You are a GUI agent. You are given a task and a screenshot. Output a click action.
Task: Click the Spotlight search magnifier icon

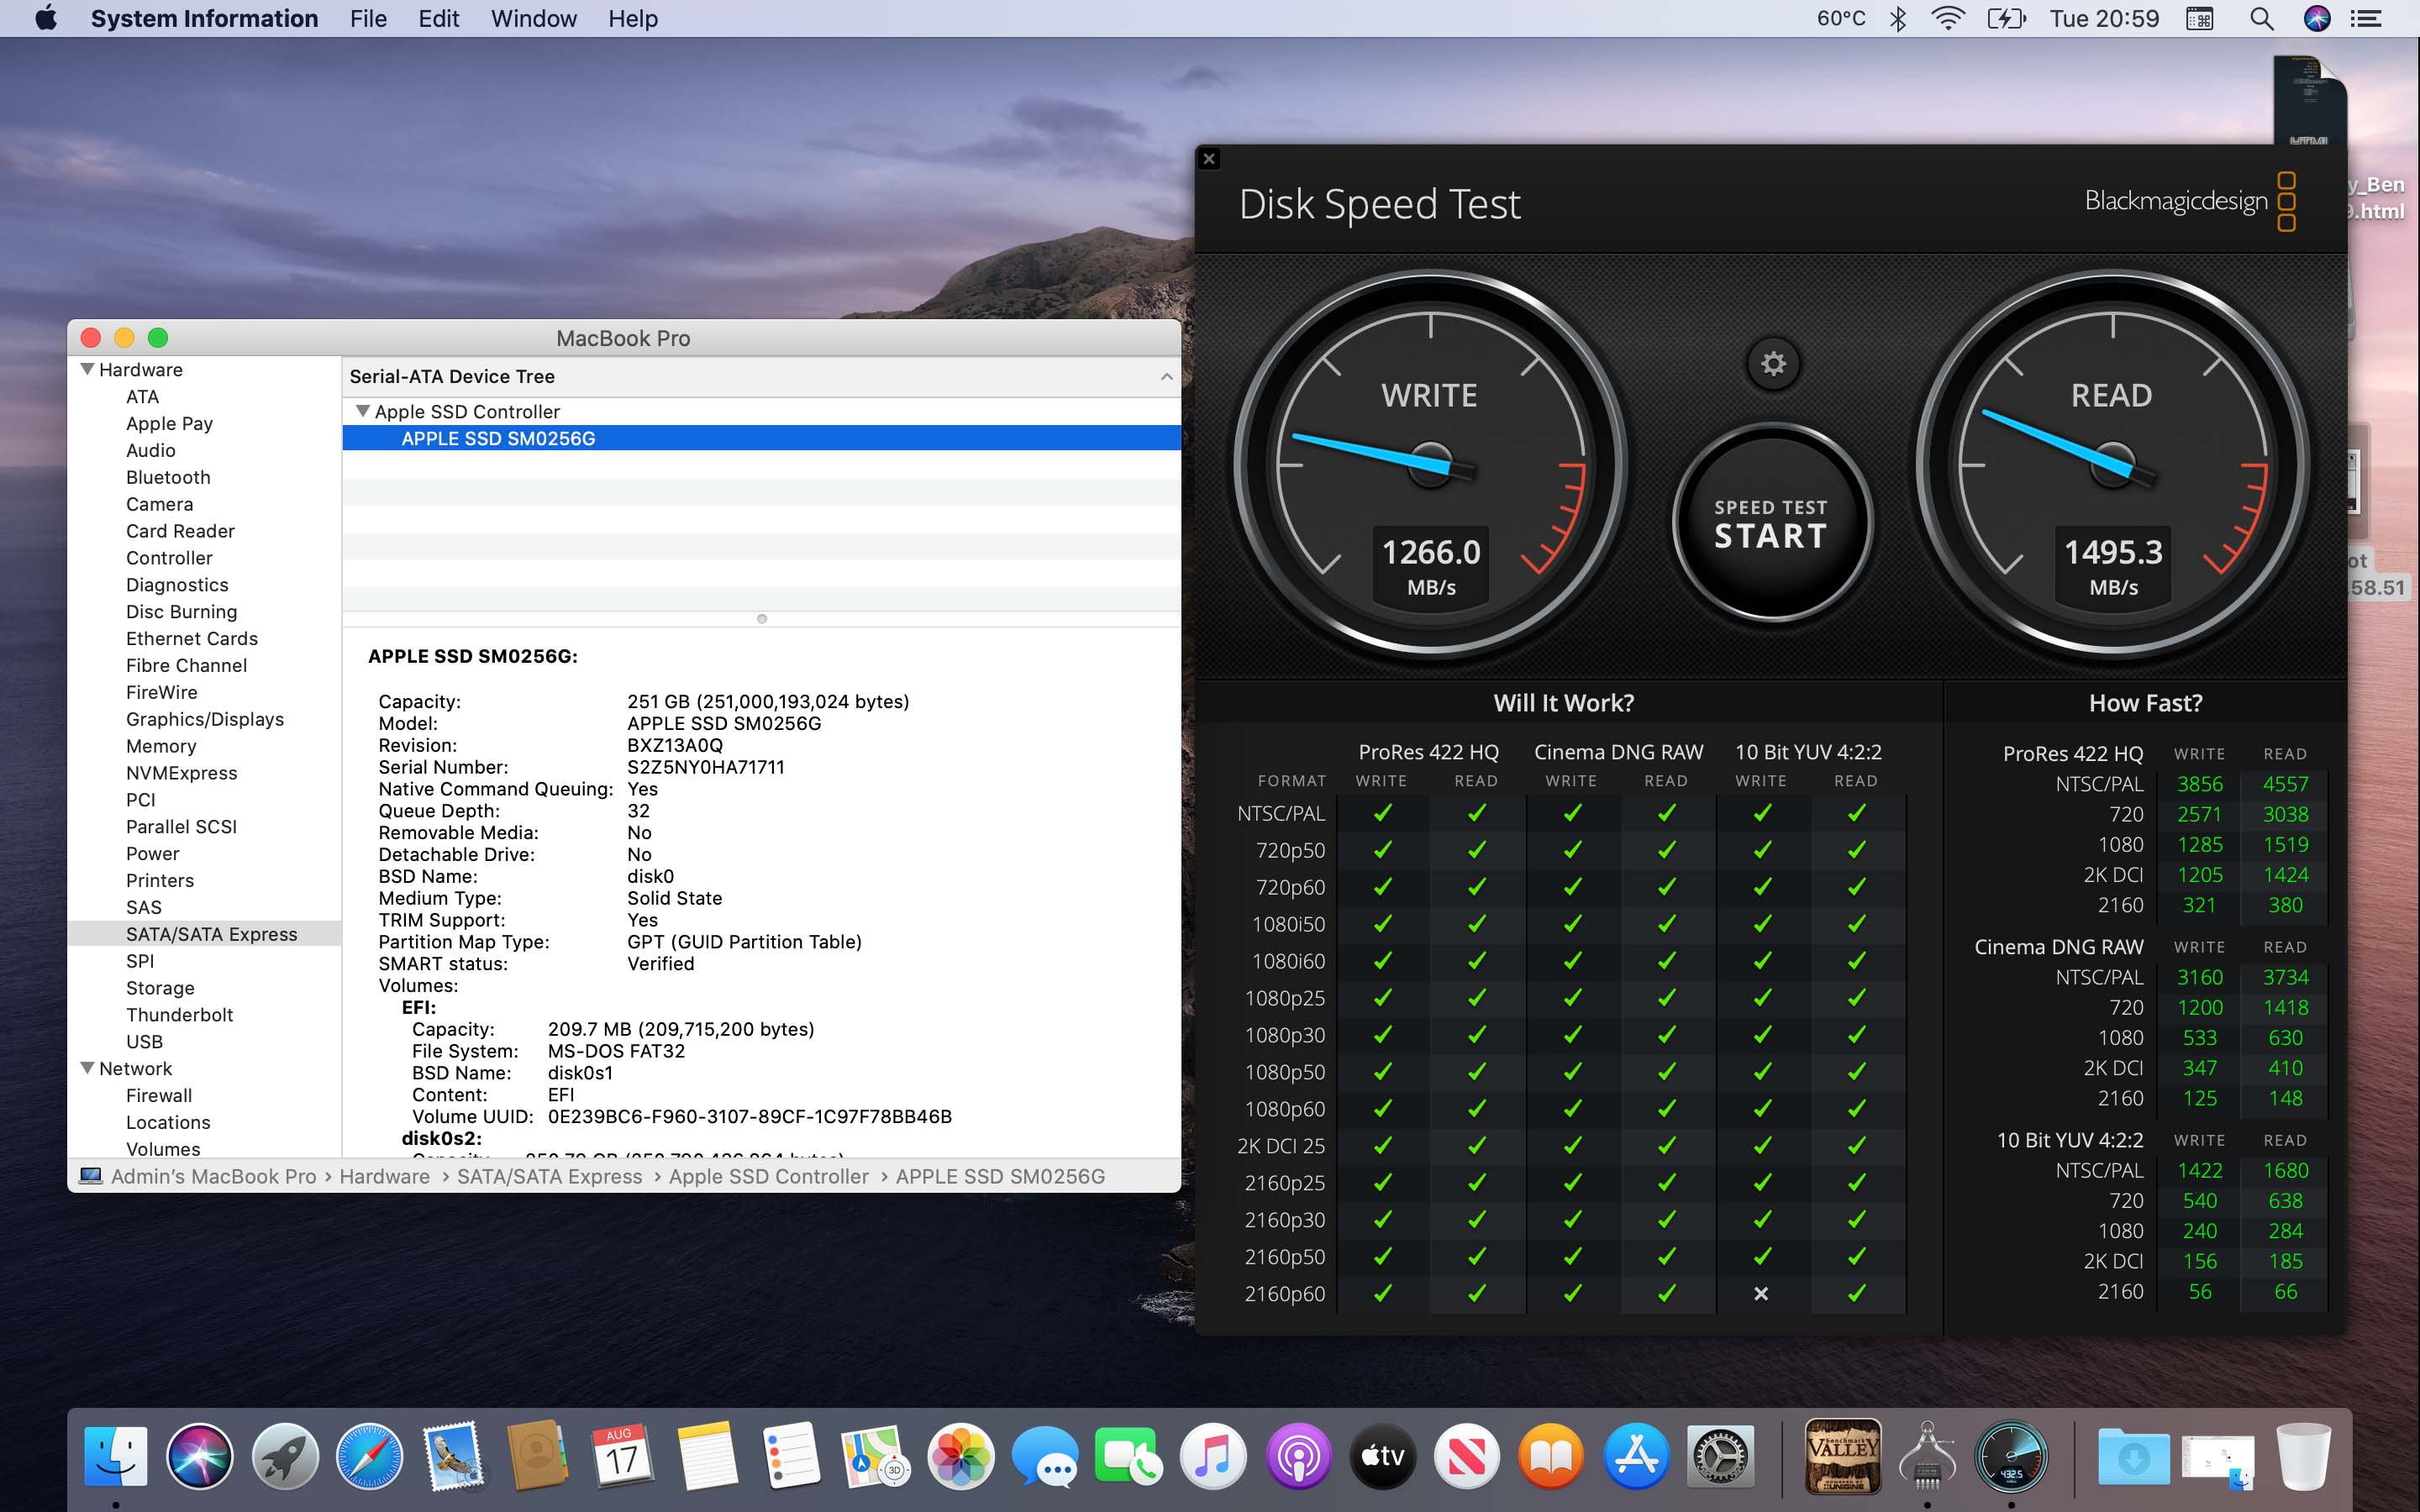point(2261,19)
